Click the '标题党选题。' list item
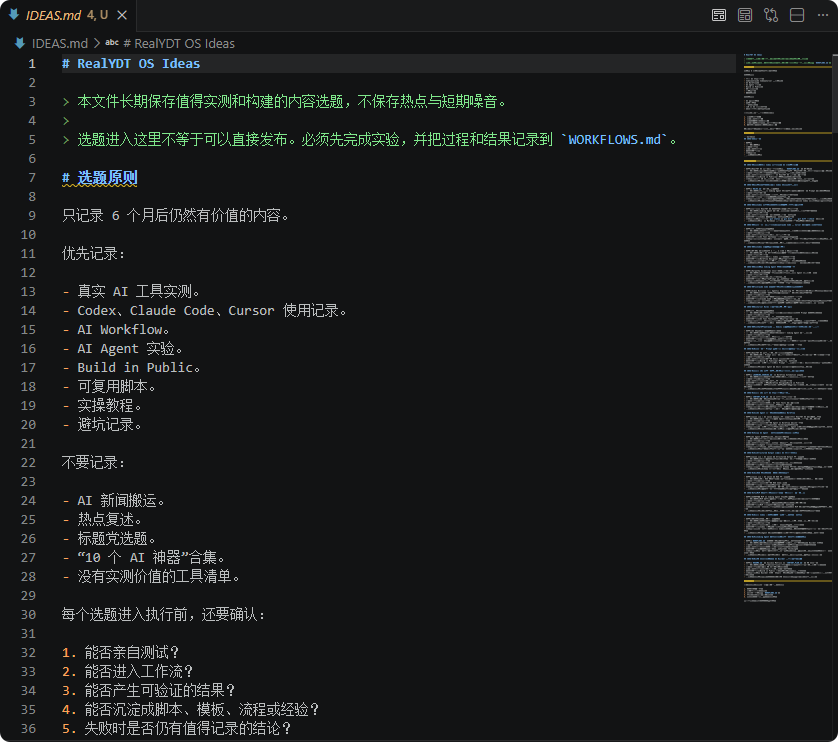 tap(117, 538)
